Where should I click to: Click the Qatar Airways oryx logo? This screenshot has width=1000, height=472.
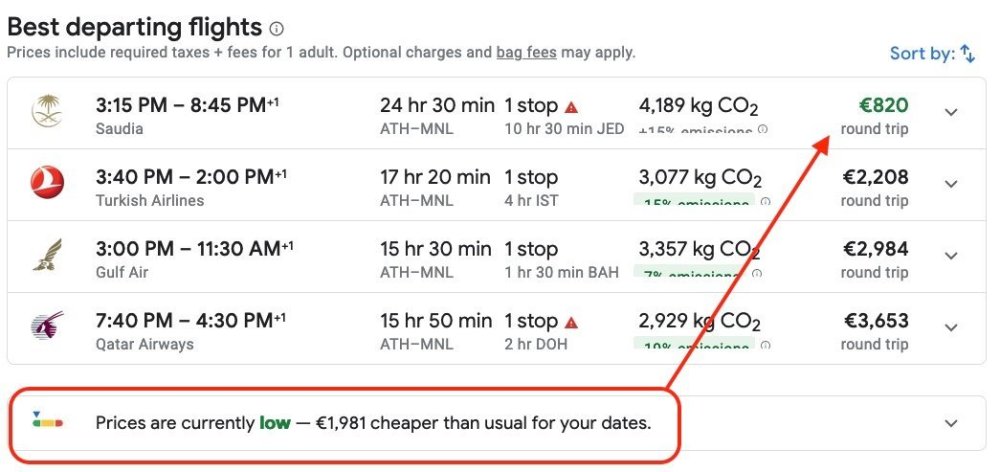point(47,327)
